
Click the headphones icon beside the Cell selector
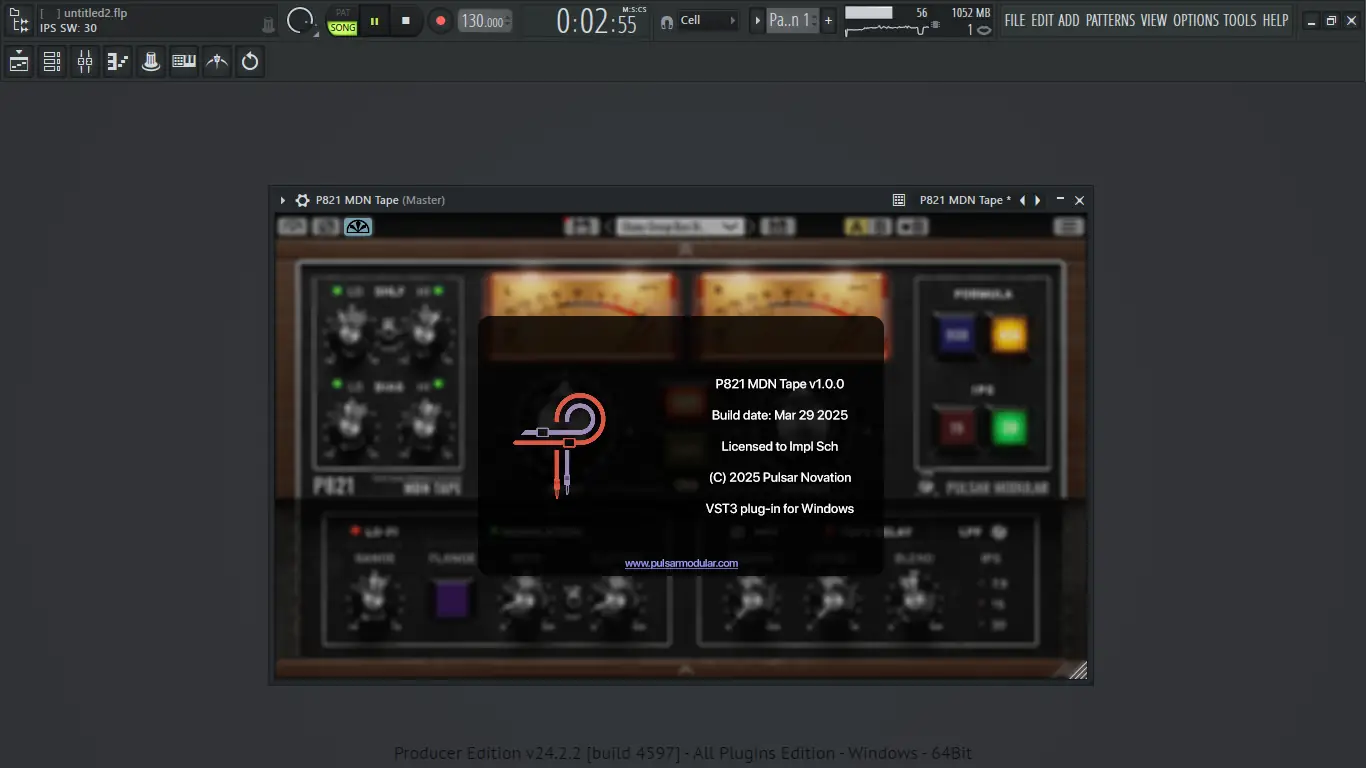coord(667,21)
